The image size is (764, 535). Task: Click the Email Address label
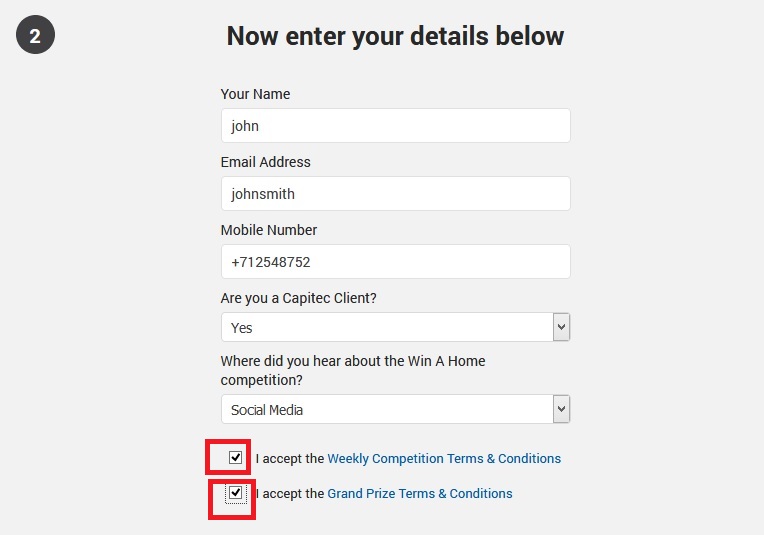[265, 162]
